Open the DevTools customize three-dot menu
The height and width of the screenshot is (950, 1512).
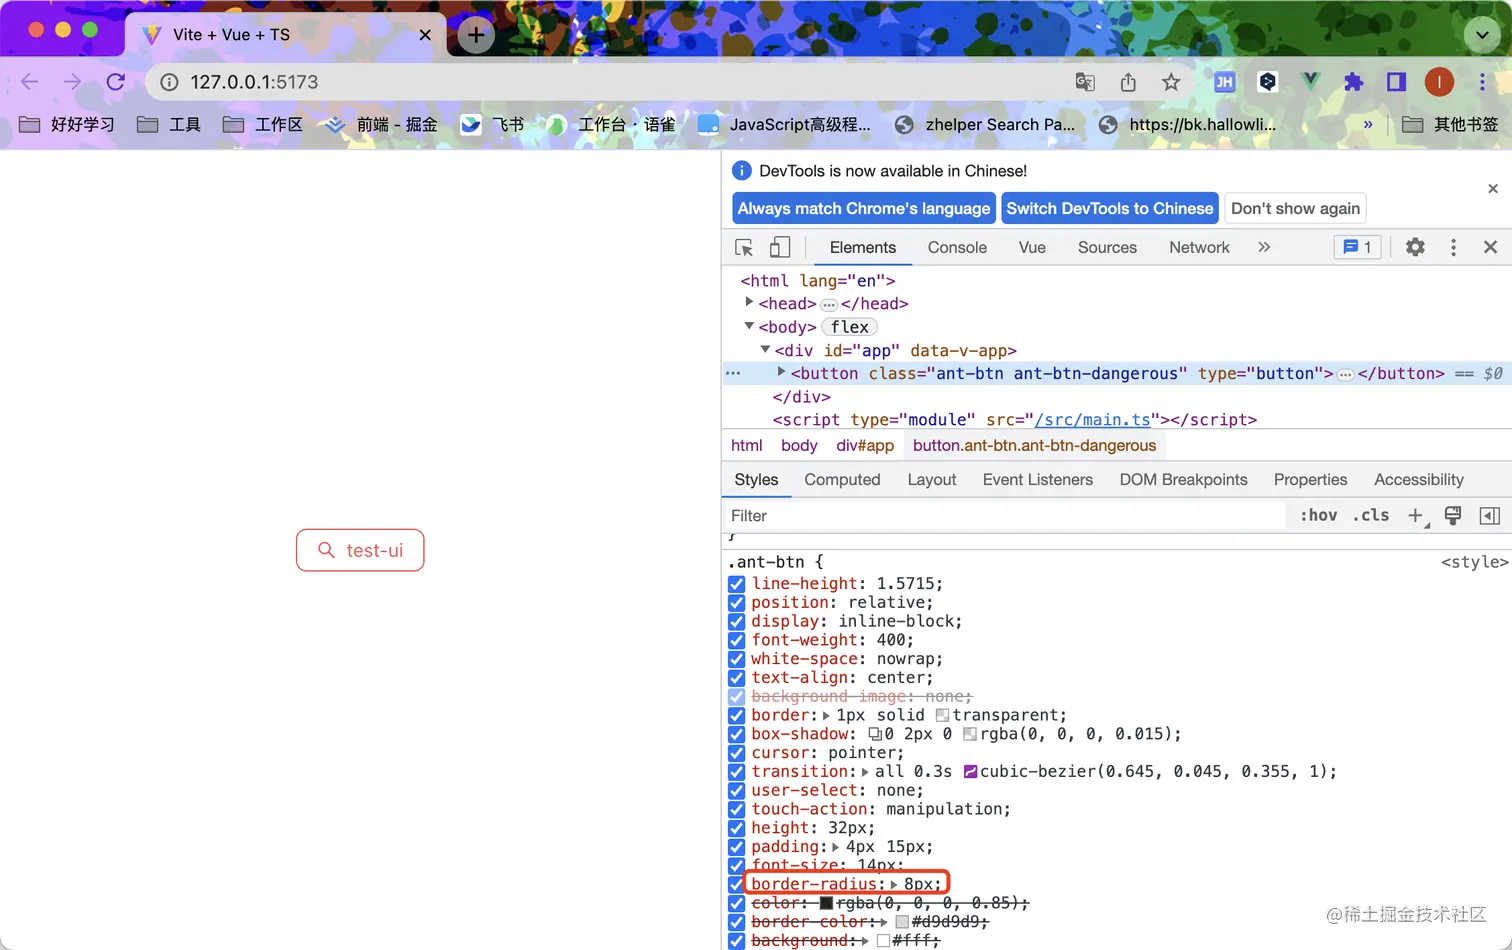[1453, 247]
